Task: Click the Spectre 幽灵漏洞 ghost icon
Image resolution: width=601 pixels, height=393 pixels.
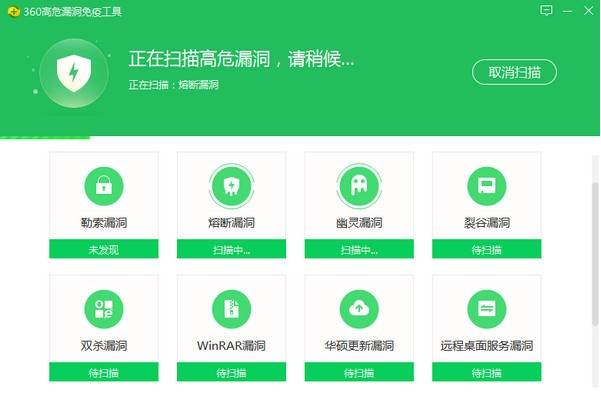Action: click(359, 186)
